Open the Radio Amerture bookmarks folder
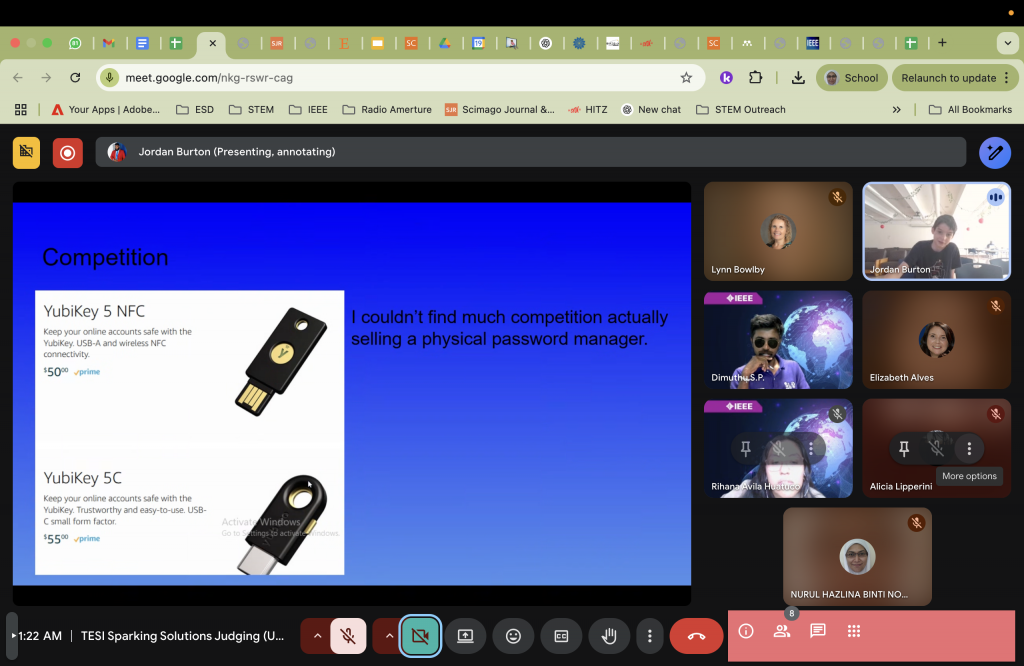 click(x=387, y=110)
